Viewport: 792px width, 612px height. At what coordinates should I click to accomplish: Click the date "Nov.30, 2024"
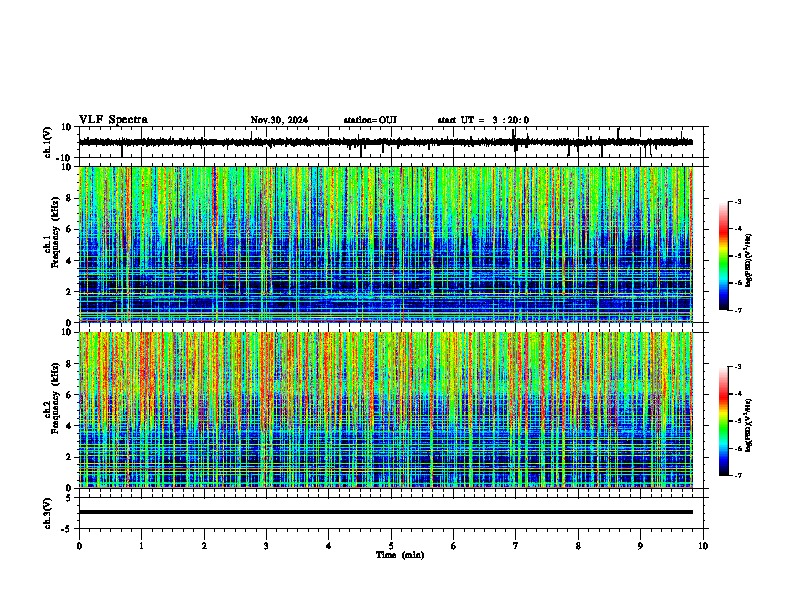[279, 120]
